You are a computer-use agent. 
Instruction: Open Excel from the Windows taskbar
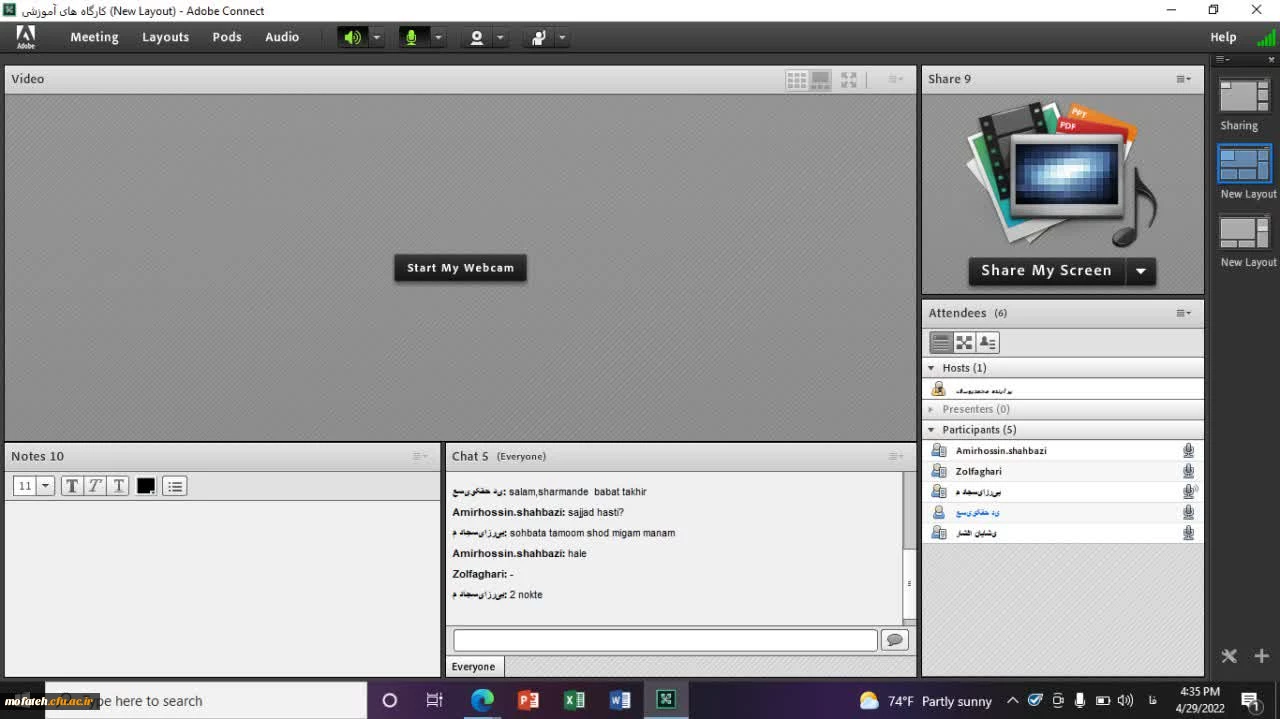point(574,700)
